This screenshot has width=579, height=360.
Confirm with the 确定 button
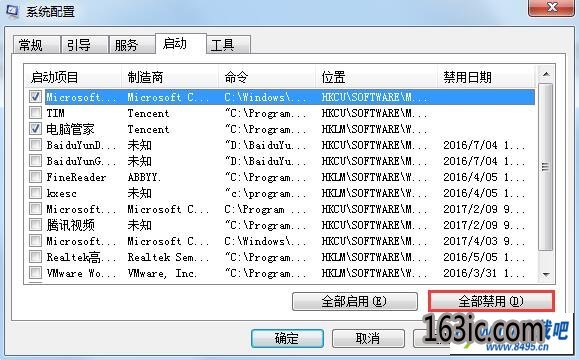click(287, 338)
